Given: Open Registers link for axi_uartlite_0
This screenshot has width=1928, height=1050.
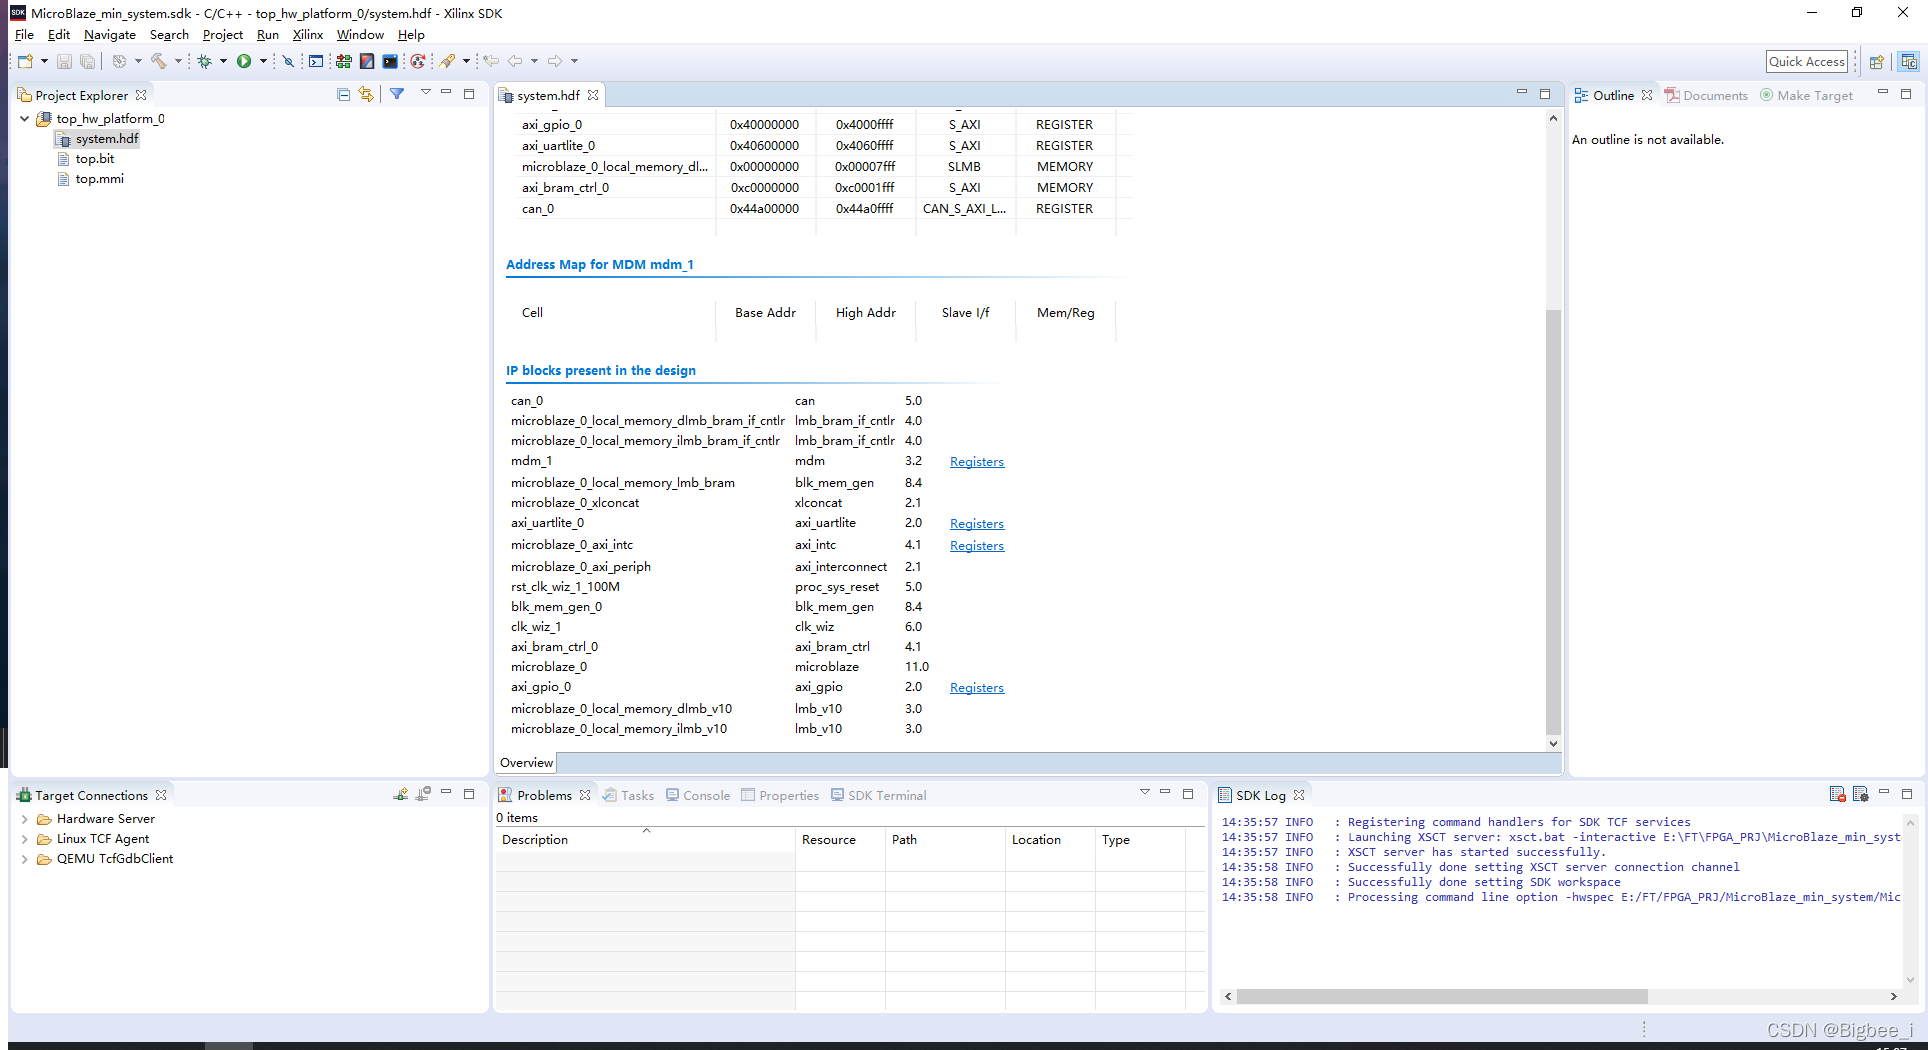Looking at the screenshot, I should tap(977, 523).
